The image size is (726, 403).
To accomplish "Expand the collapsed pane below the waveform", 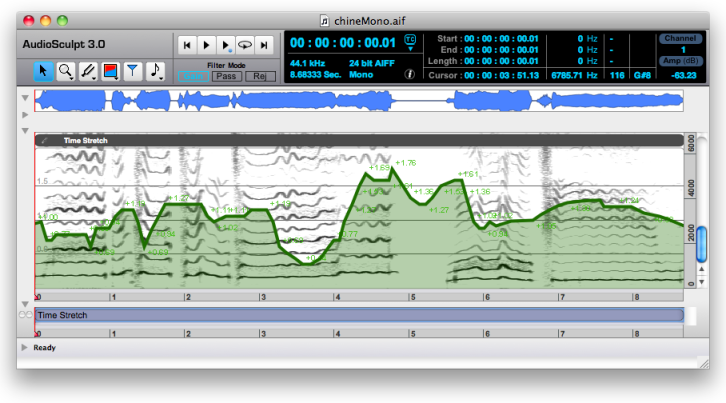I will [25, 114].
